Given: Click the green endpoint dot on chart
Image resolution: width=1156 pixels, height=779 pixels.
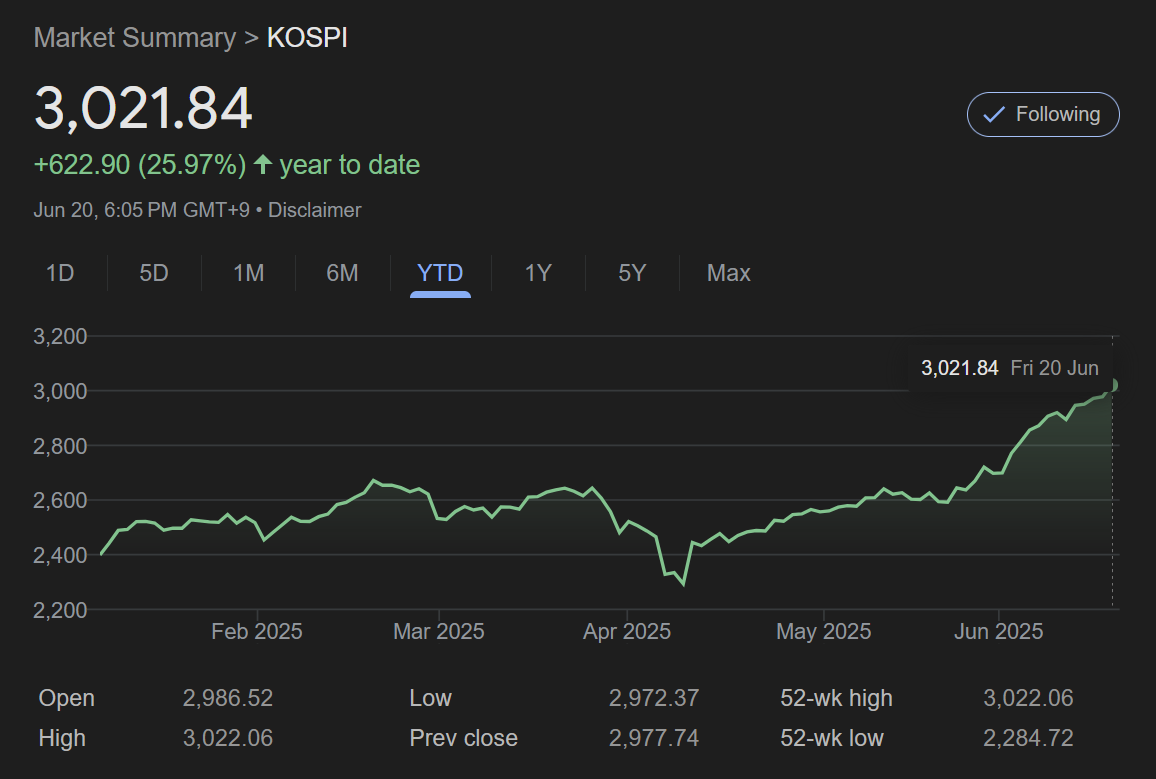Looking at the screenshot, I should 1113,385.
